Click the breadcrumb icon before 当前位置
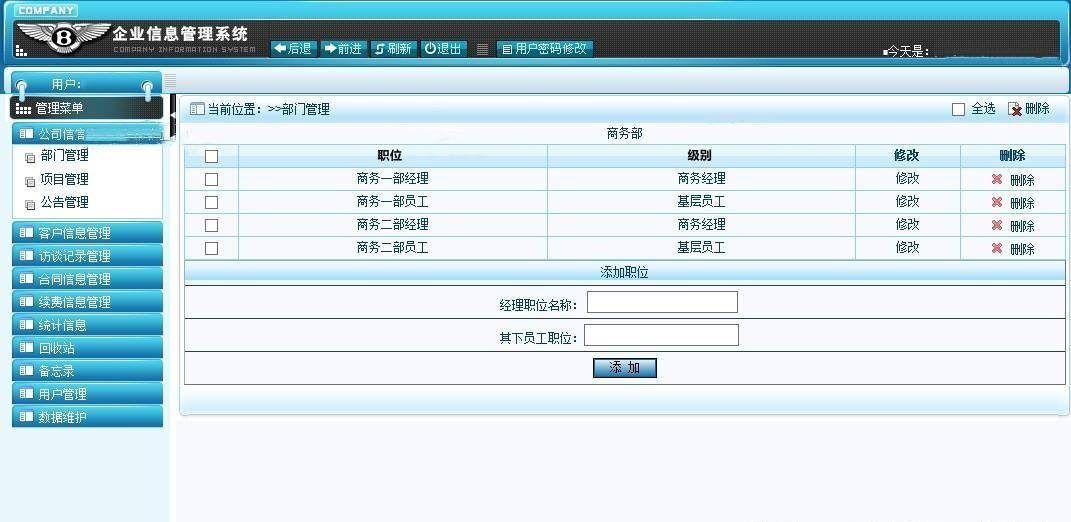Image resolution: width=1071 pixels, height=522 pixels. click(197, 109)
